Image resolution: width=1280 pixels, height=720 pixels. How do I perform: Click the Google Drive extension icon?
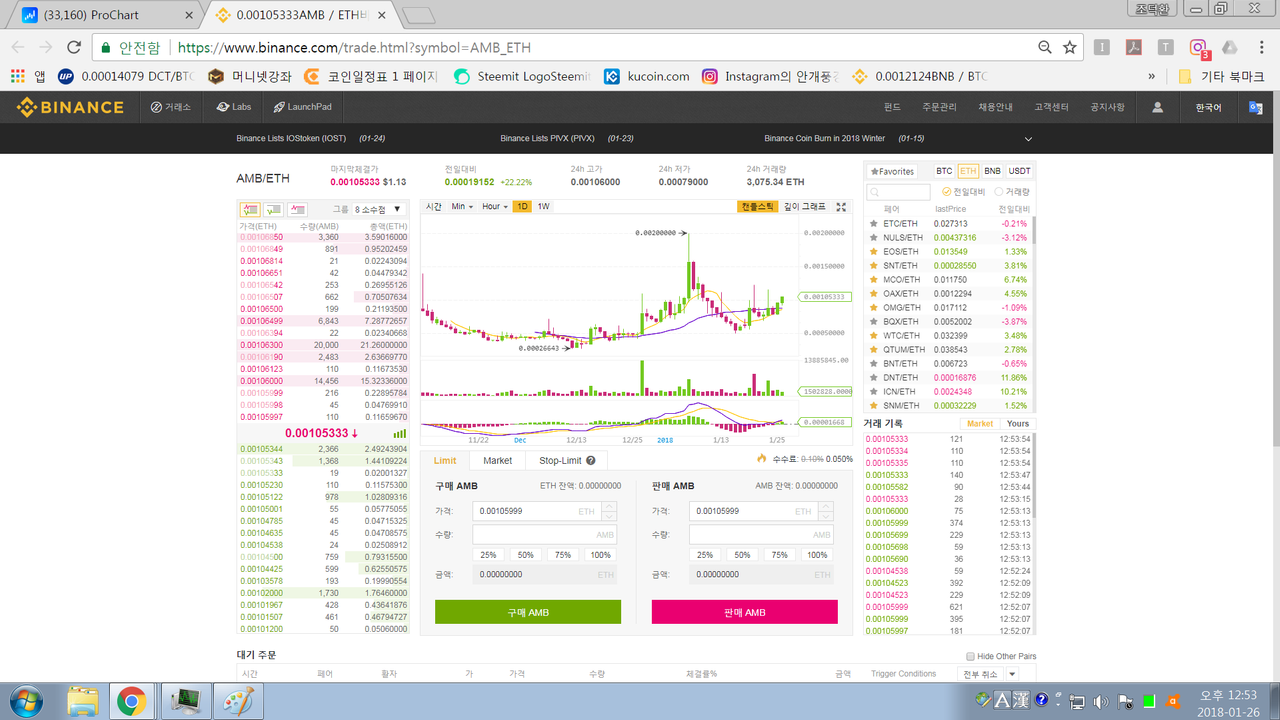point(1230,47)
